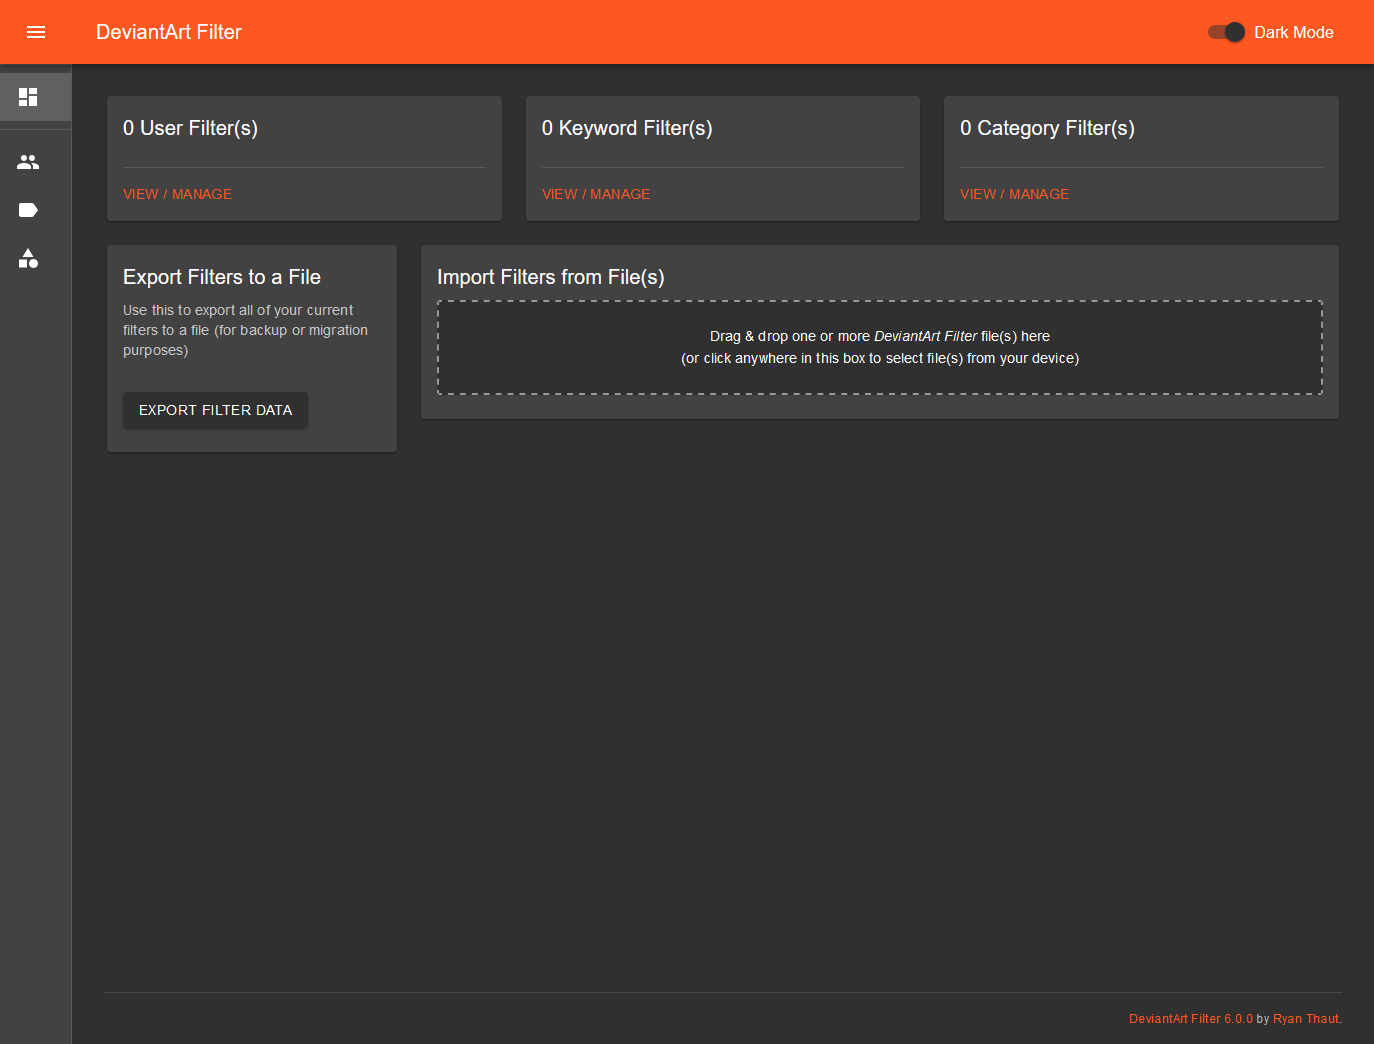
Task: Open the Keywords tag sidebar icon
Action: (28, 210)
